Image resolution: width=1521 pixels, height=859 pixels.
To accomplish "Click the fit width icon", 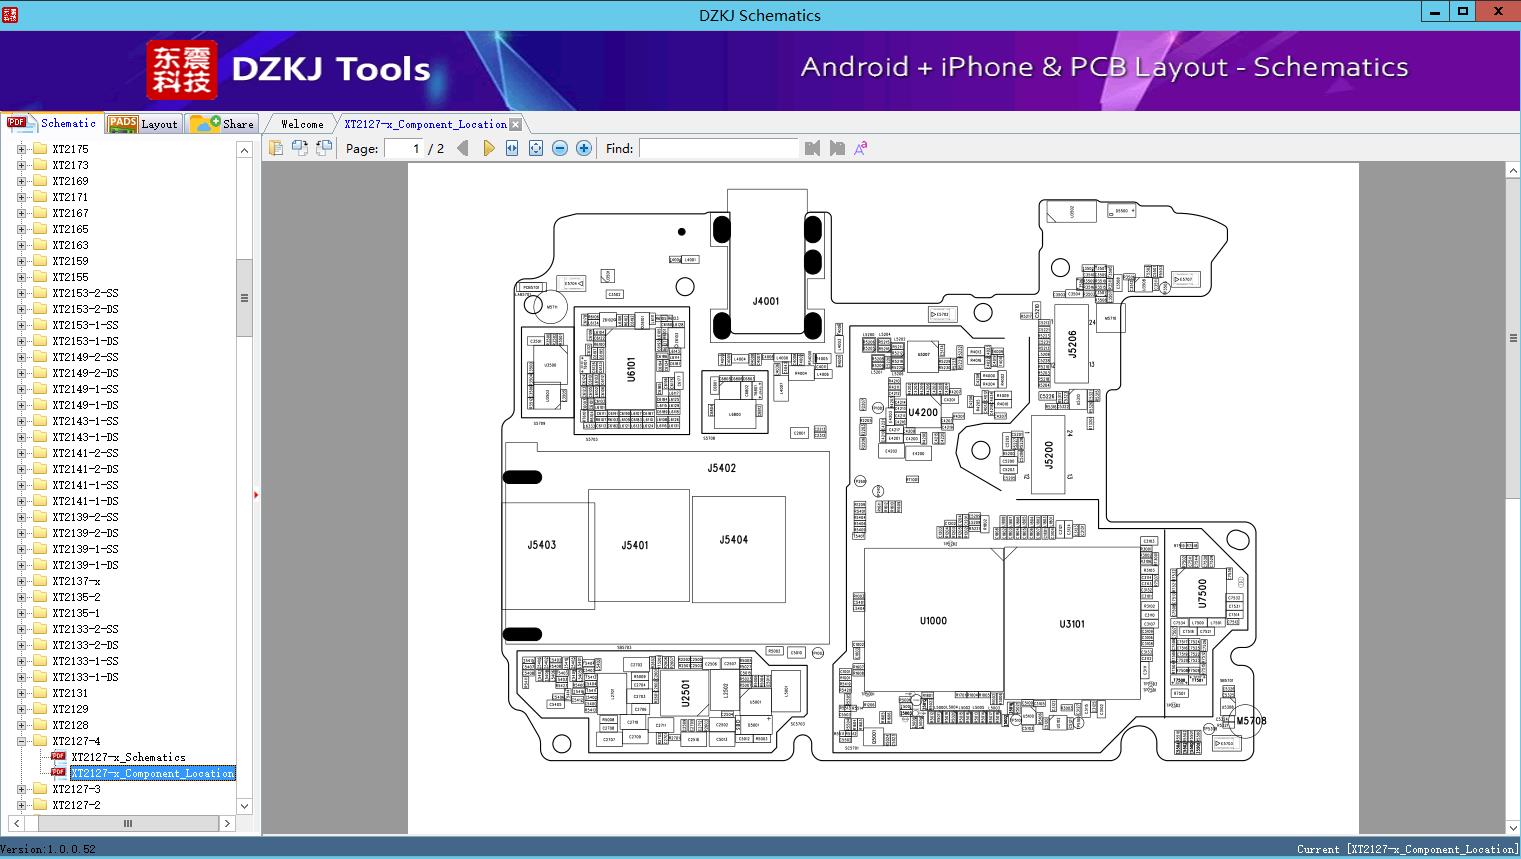I will tap(512, 148).
